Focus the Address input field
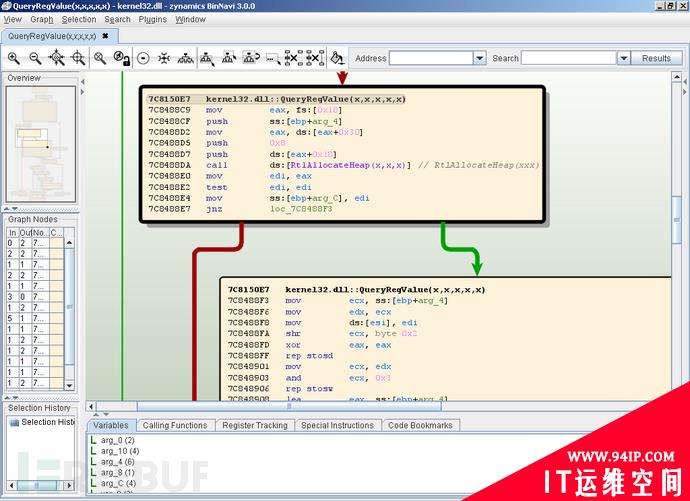The image size is (690, 501). (x=431, y=58)
